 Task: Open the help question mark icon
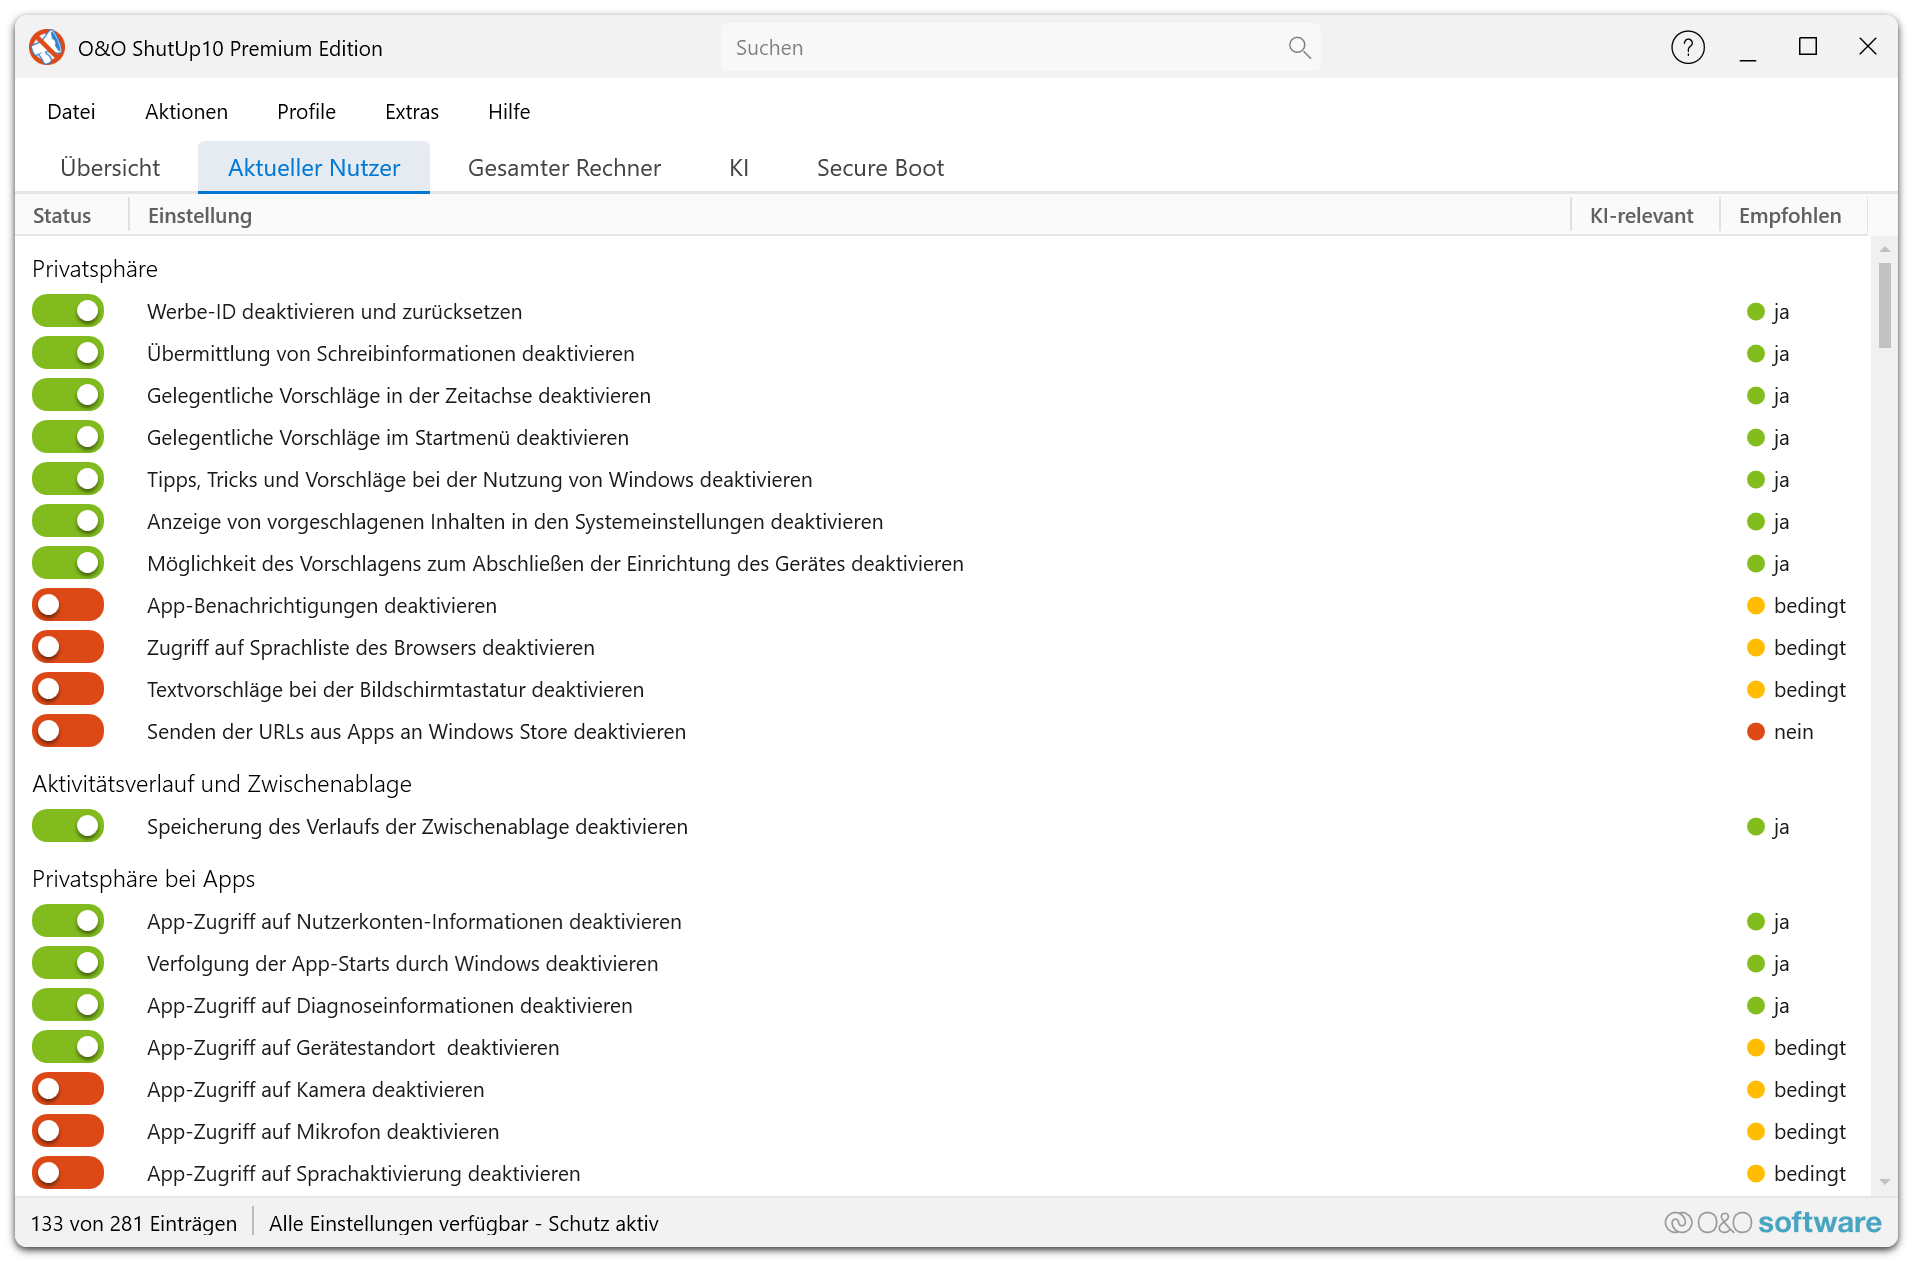coord(1687,47)
